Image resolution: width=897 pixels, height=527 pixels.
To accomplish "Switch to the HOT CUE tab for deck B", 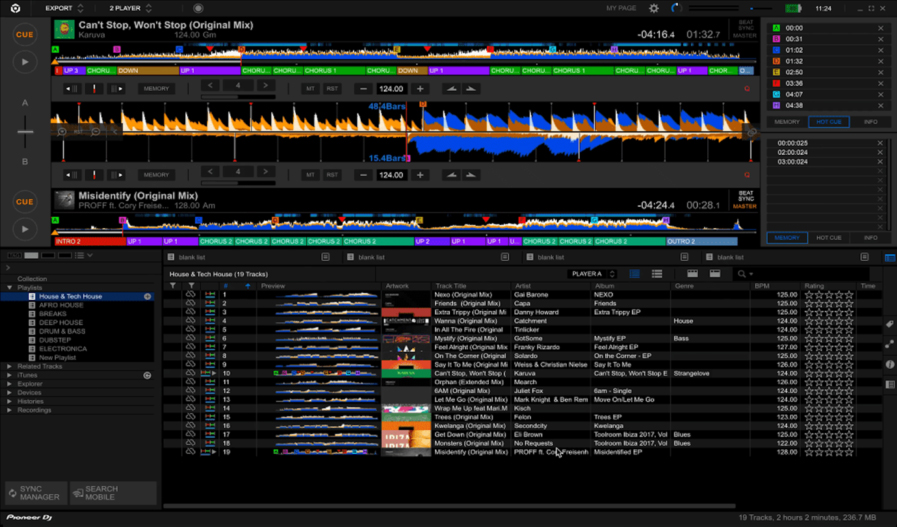I will (828, 238).
